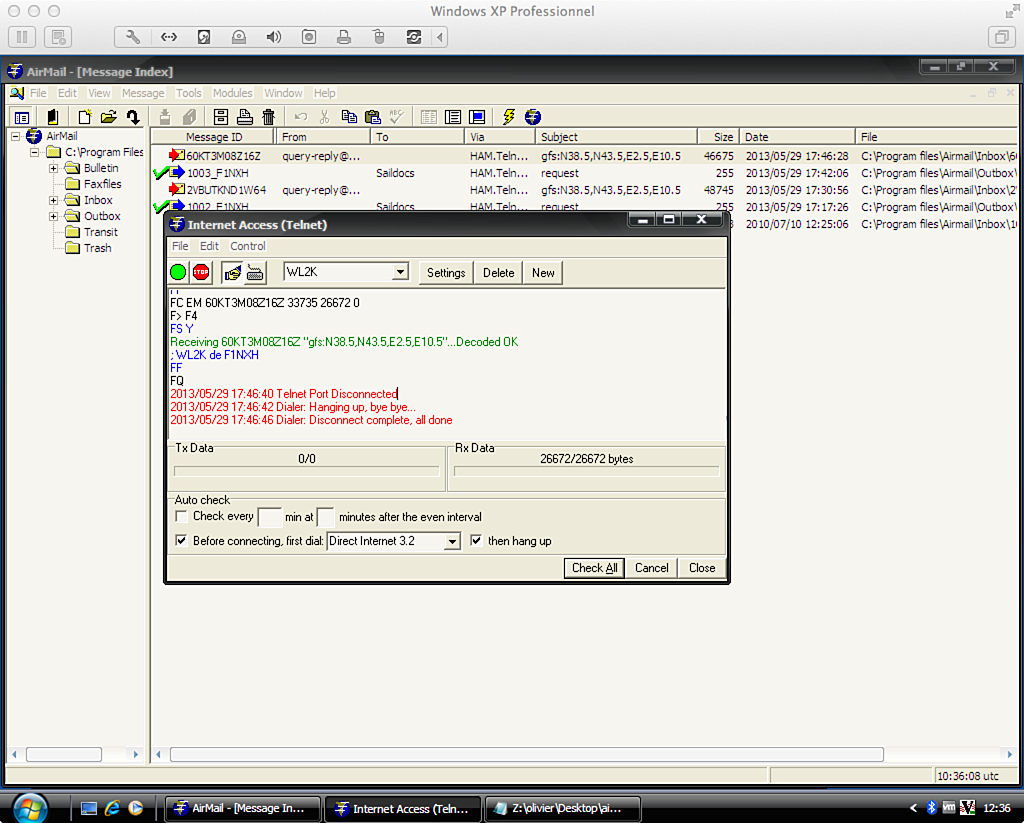Image resolution: width=1024 pixels, height=823 pixels.
Task: Sort by the Subject column header
Action: tap(616, 137)
